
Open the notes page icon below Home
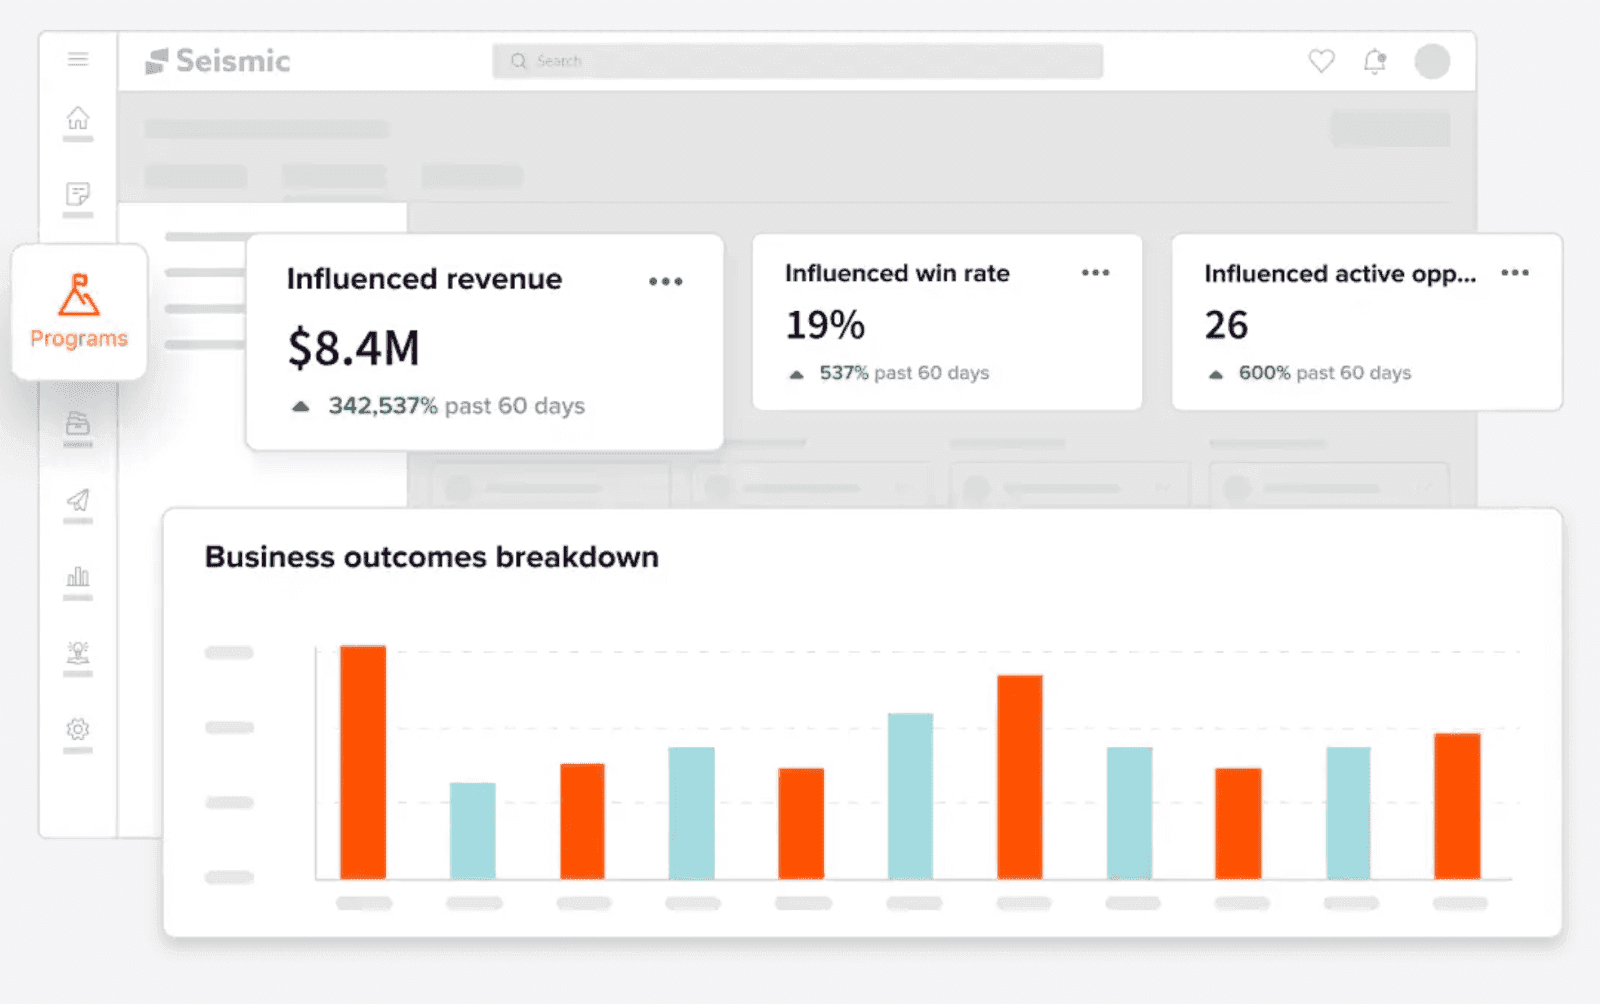(x=78, y=192)
